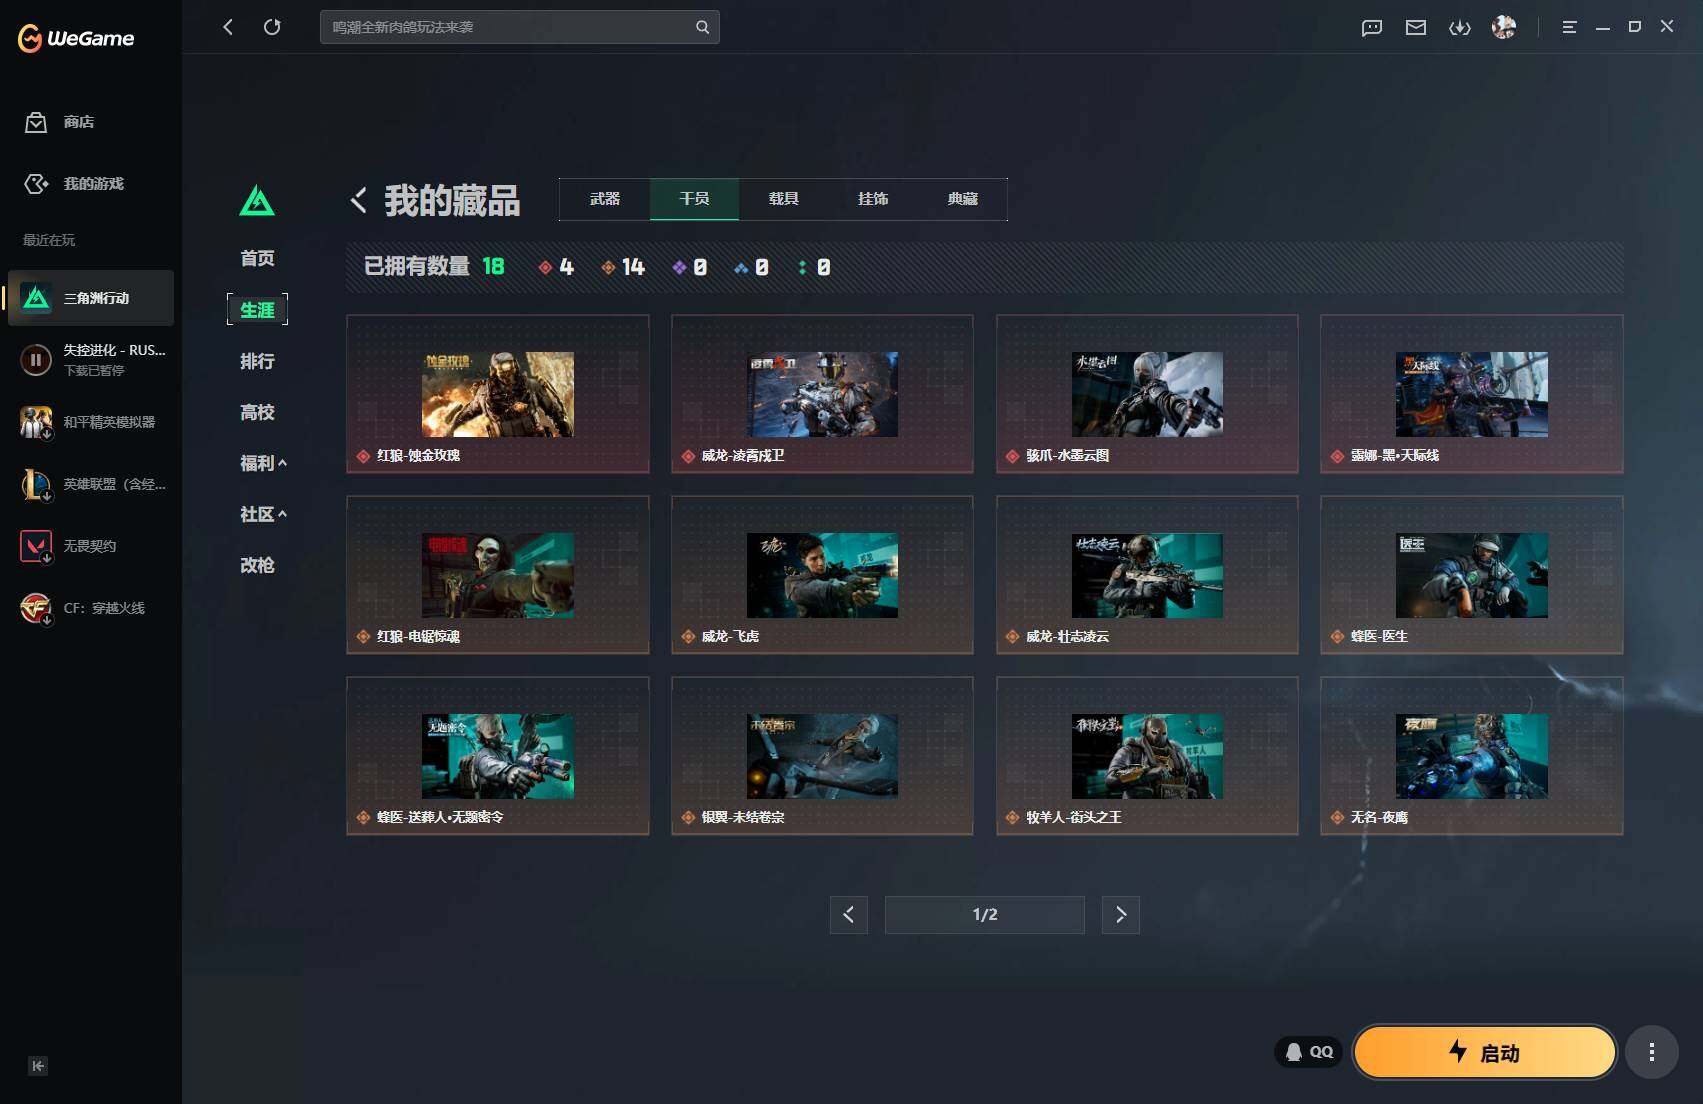Select 无畏契约 in the game list
This screenshot has height=1104, width=1703.
tap(91, 546)
